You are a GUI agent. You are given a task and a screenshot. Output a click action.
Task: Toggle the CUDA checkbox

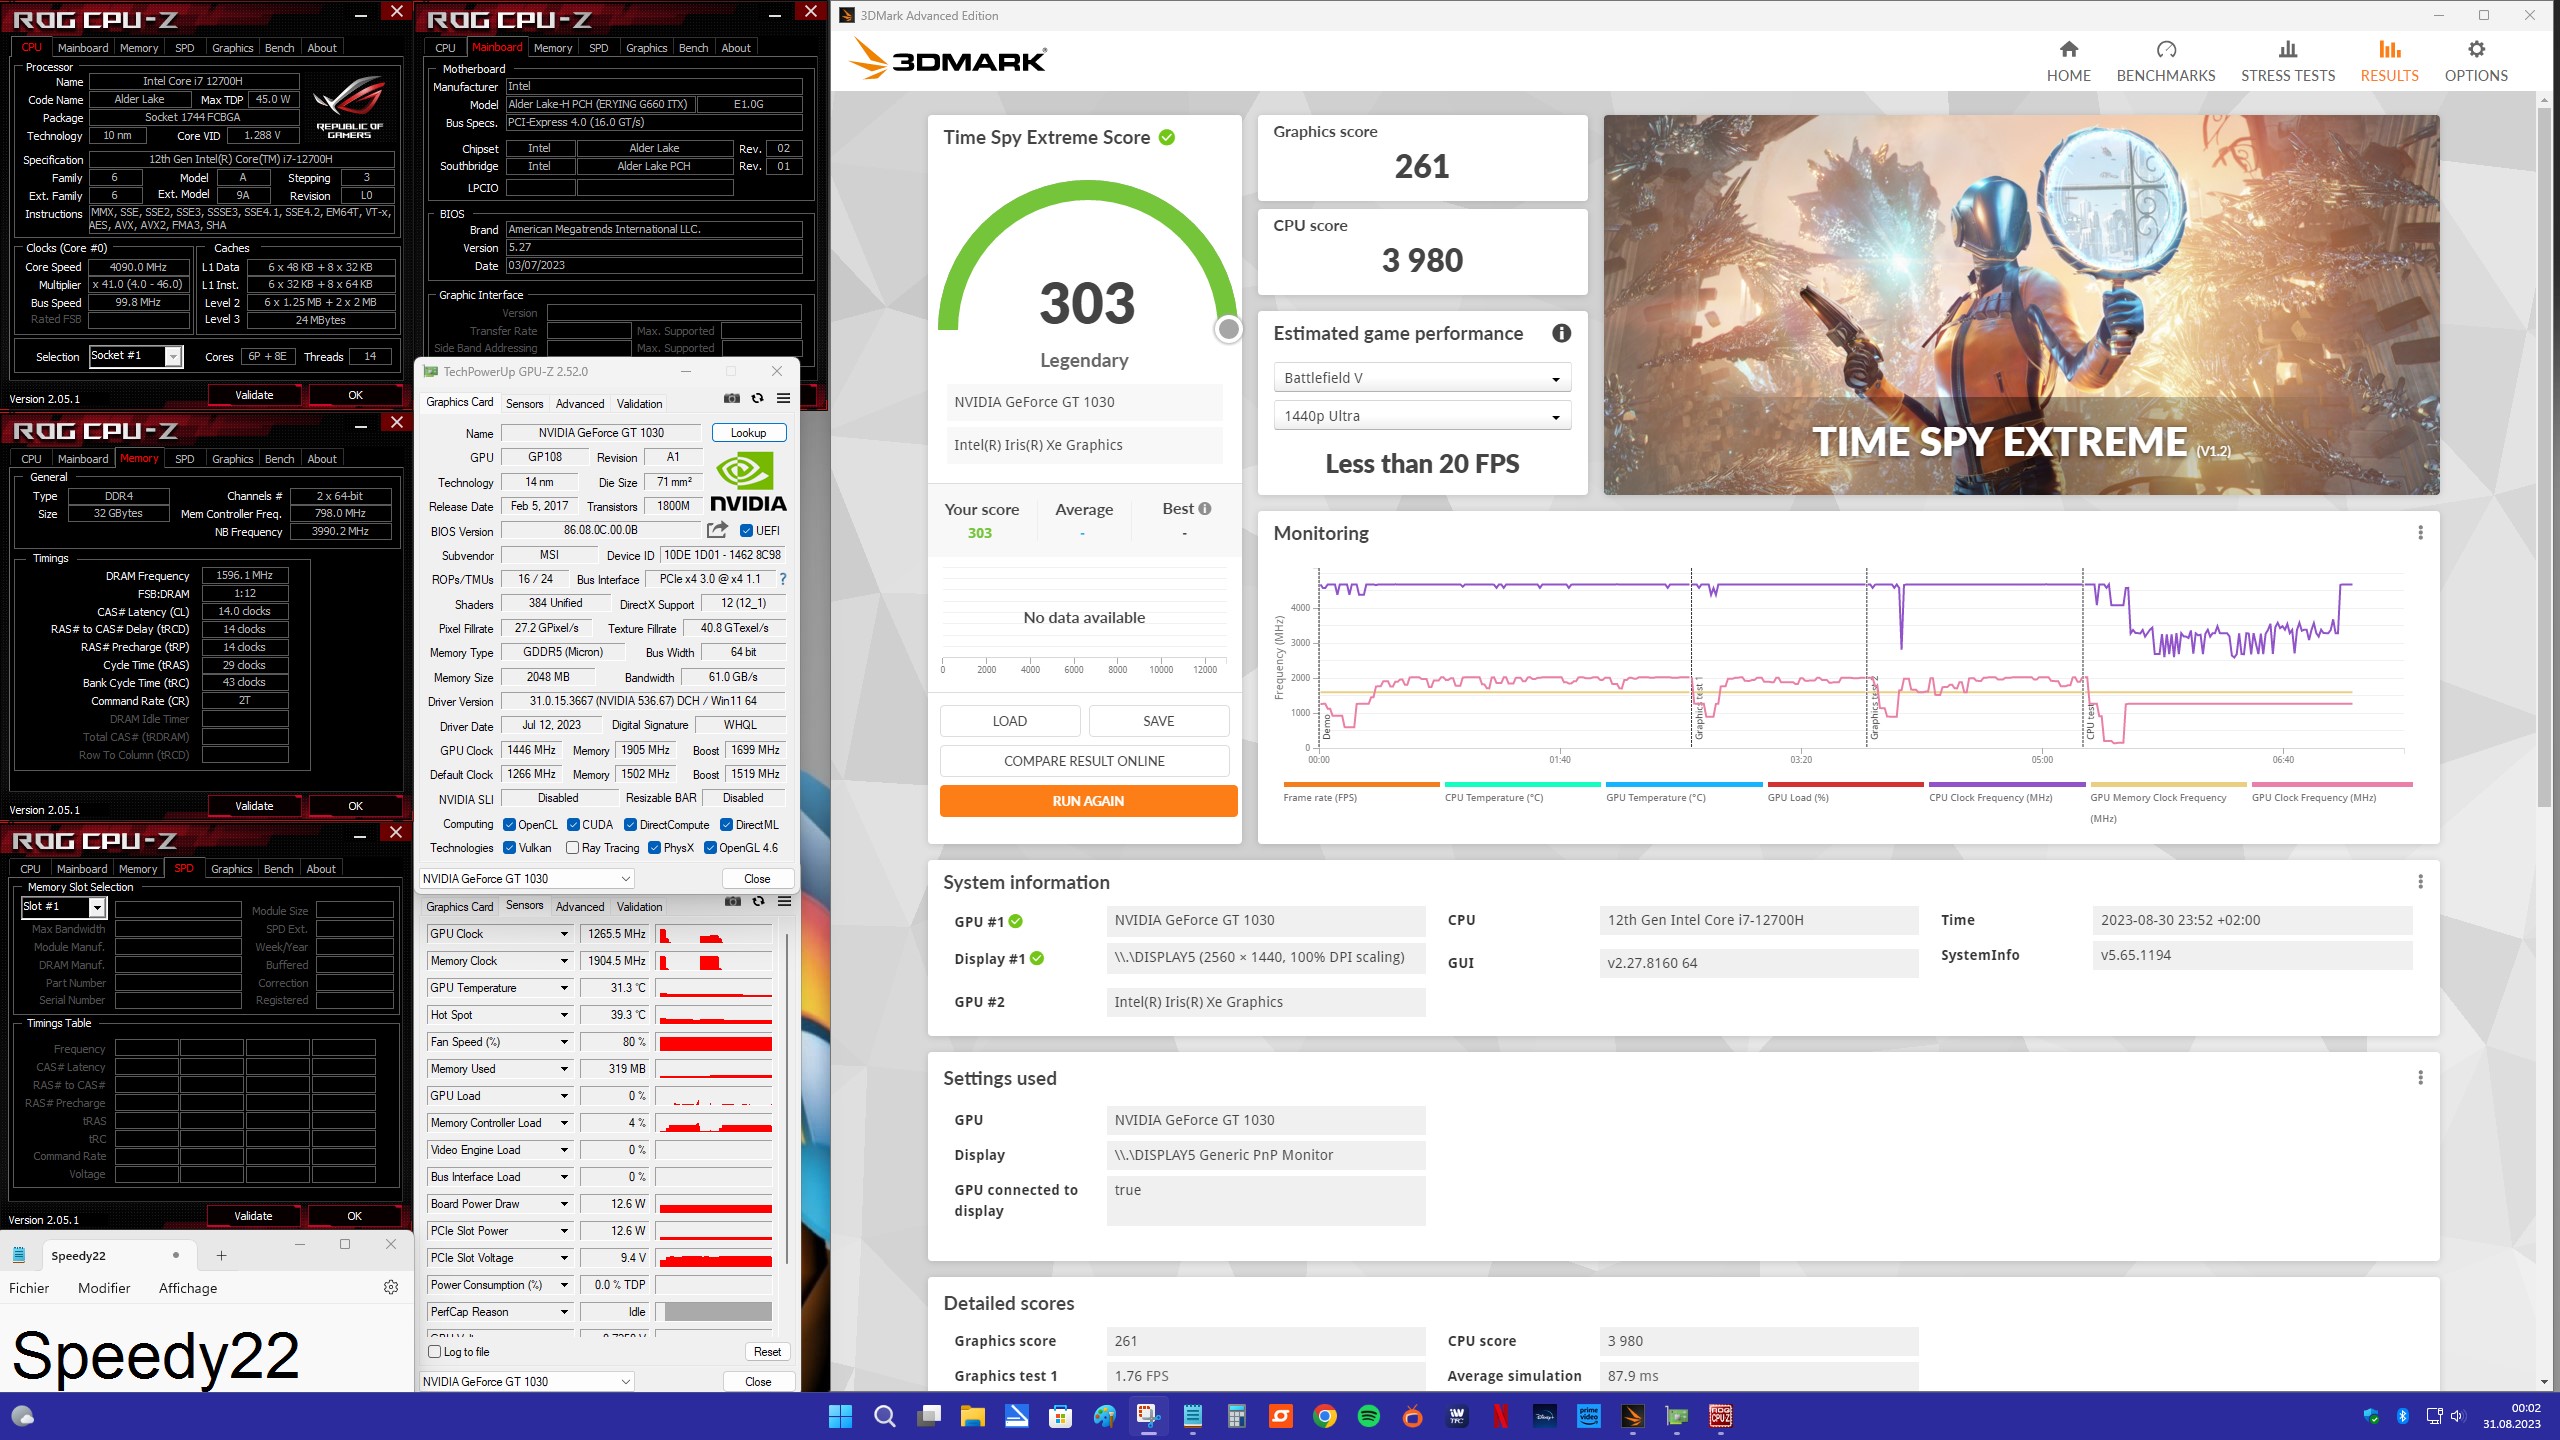(573, 825)
